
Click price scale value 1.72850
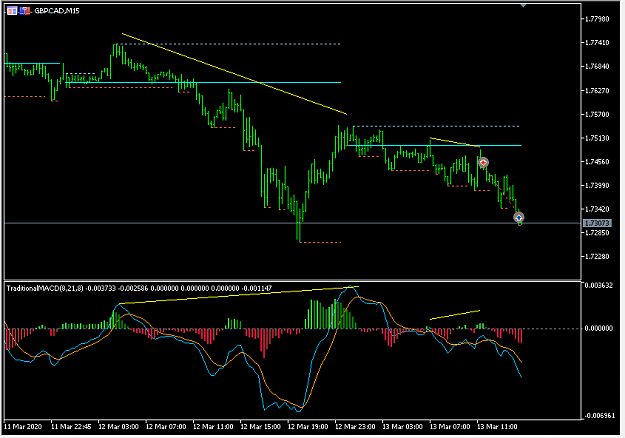tap(597, 232)
